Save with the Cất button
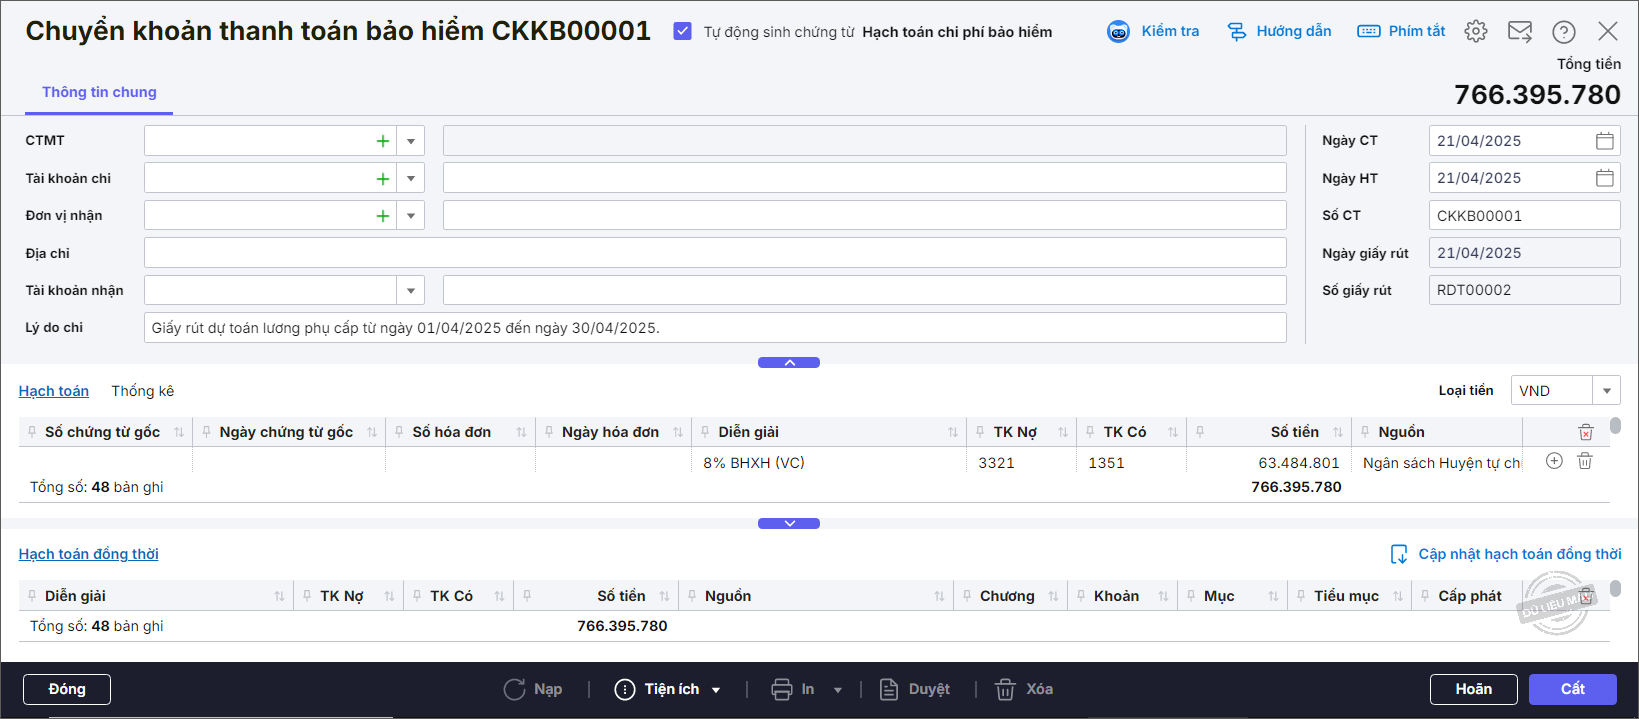The width and height of the screenshot is (1639, 719). pos(1573,689)
